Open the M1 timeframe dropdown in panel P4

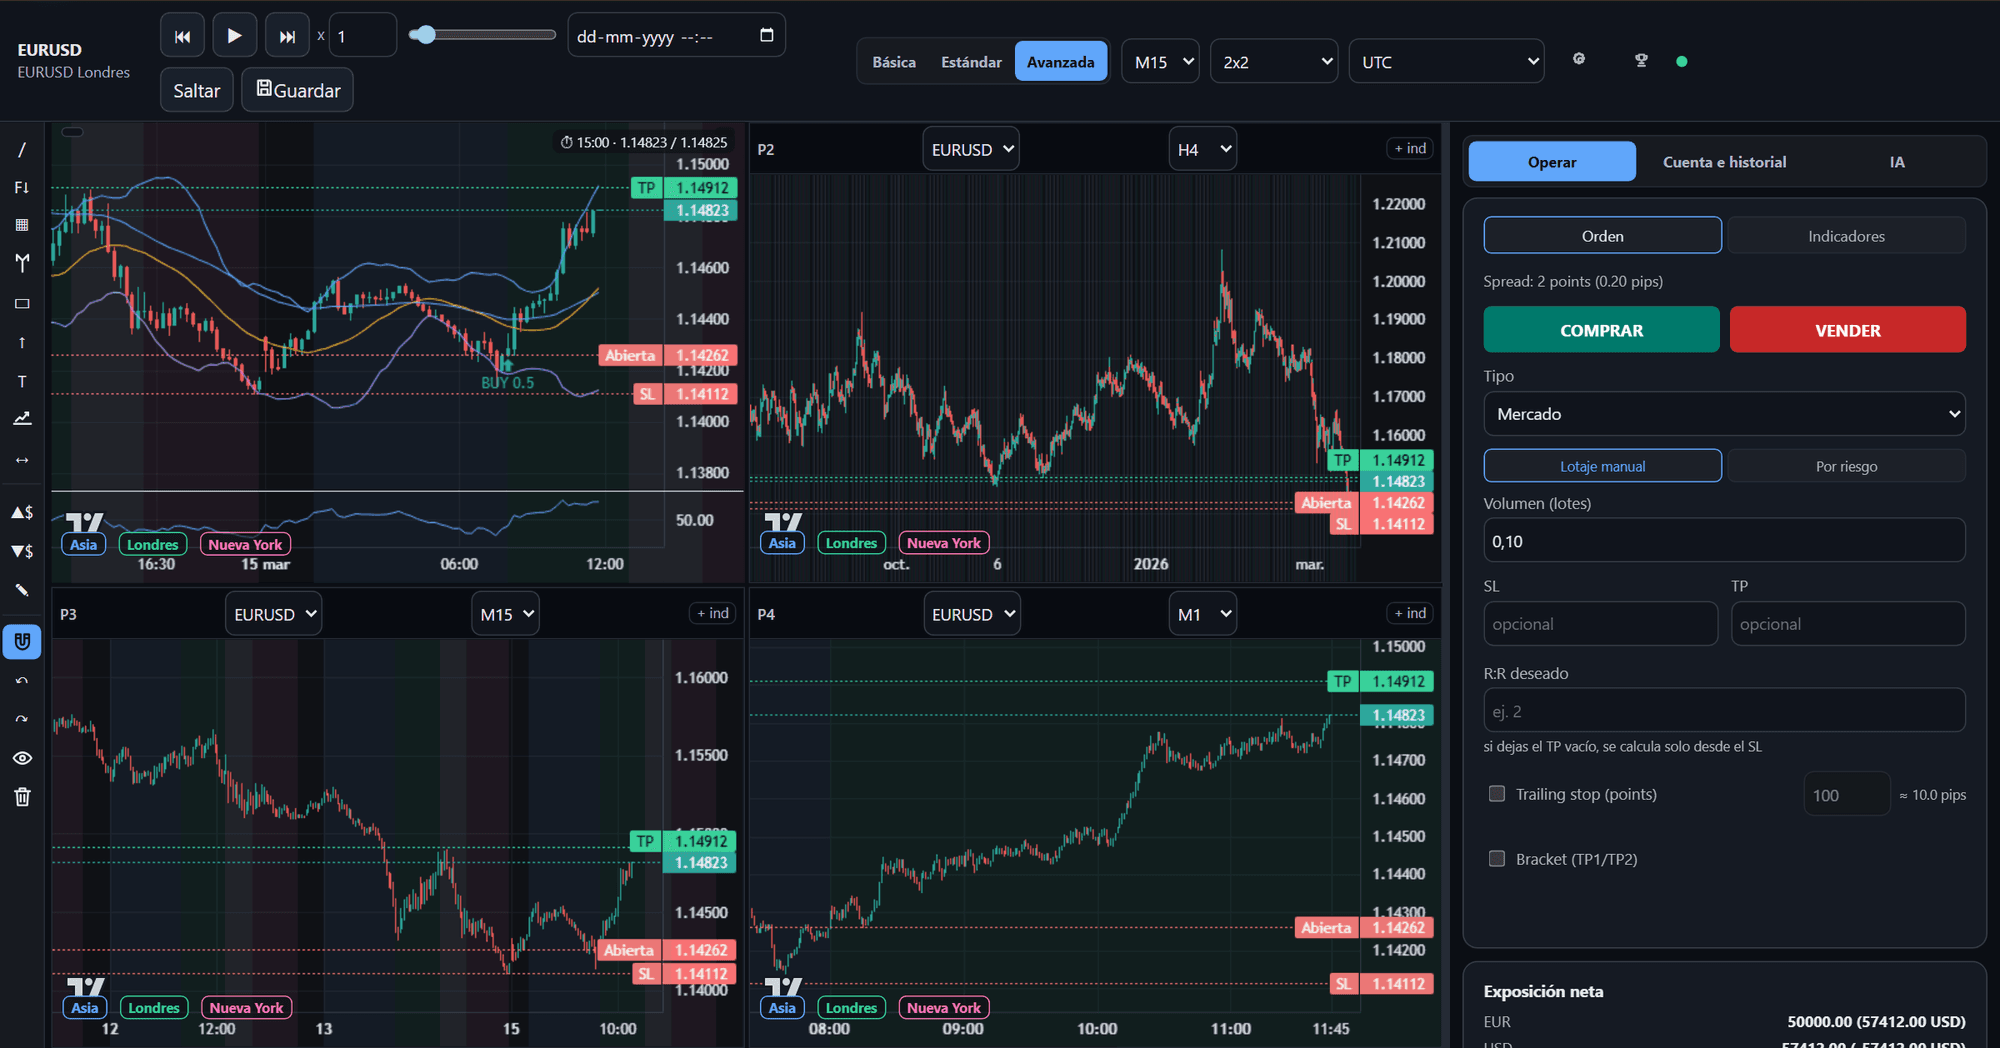click(x=1202, y=614)
